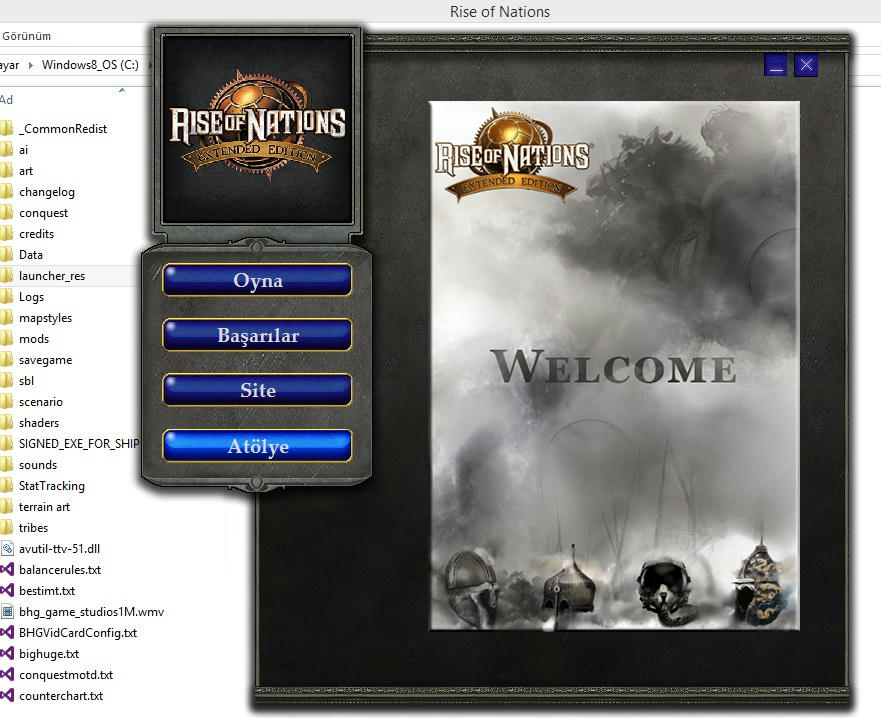Click the dll icon beside avutil-ttv-51.dll

(7, 548)
